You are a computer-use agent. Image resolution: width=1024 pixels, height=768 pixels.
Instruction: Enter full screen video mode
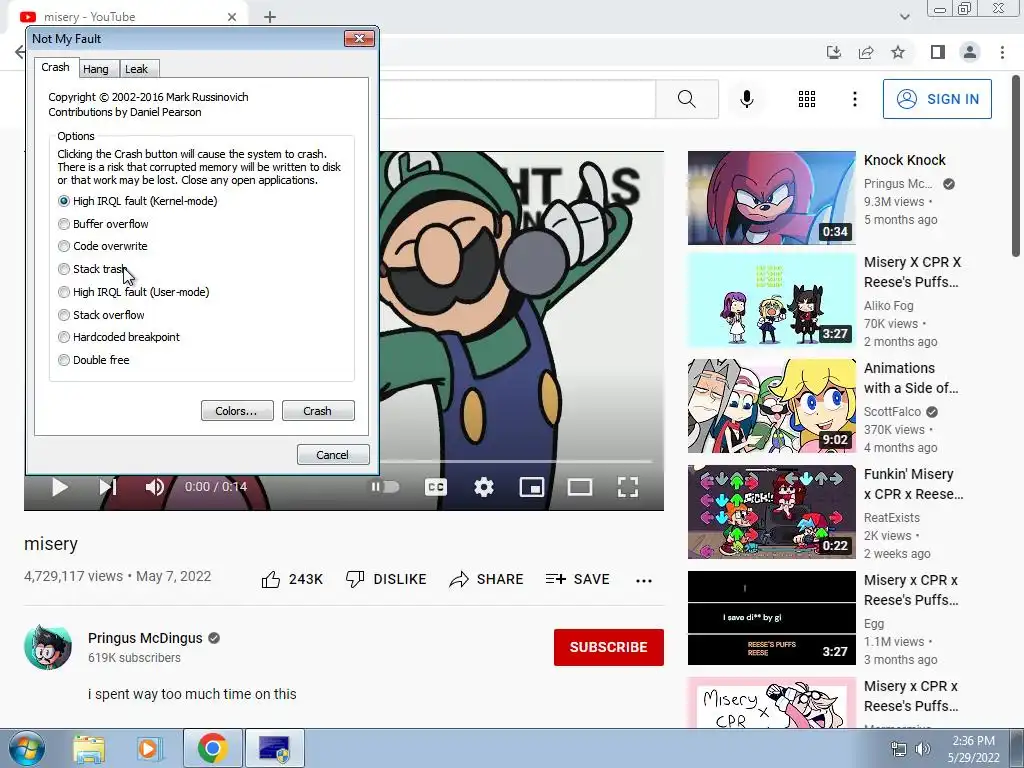click(x=628, y=487)
